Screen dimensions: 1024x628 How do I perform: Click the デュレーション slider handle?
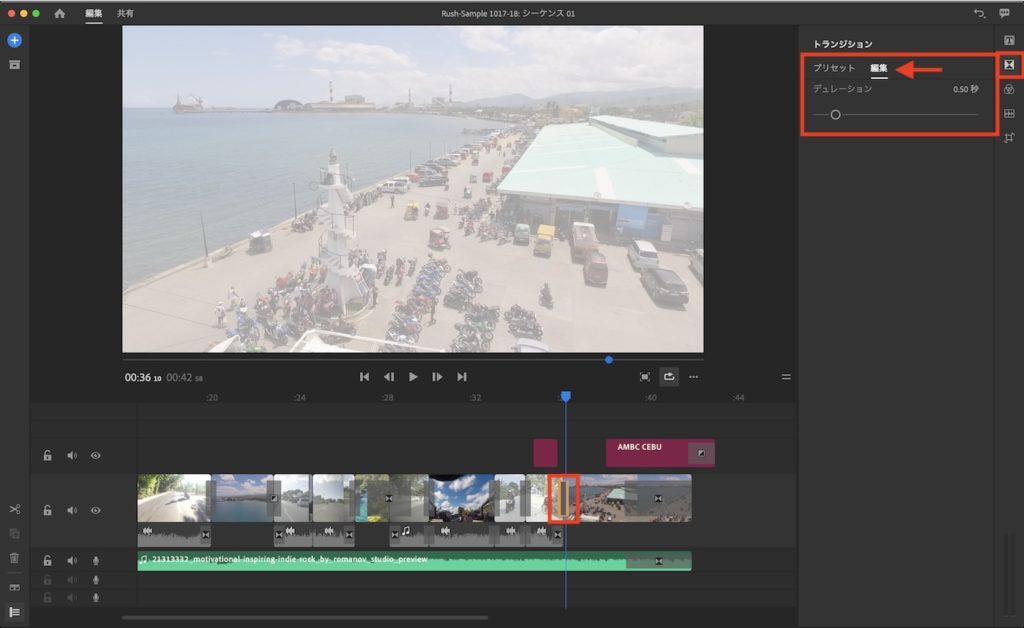coord(835,115)
